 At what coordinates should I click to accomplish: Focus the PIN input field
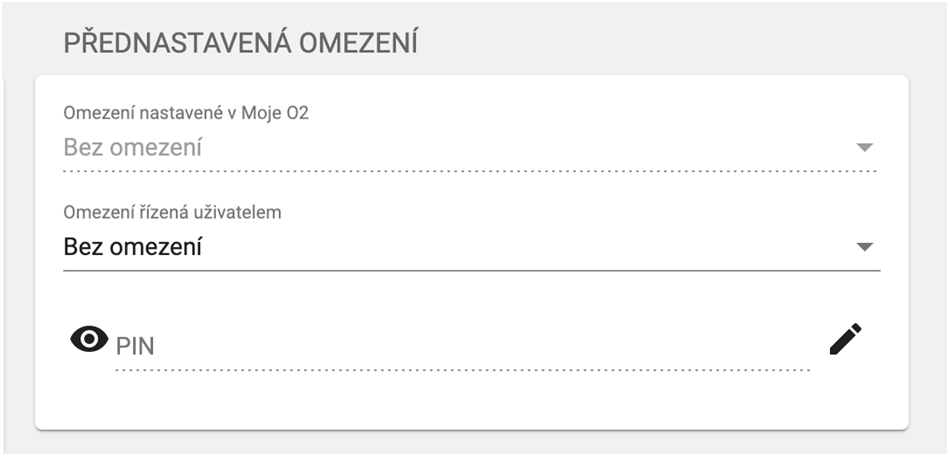point(460,346)
